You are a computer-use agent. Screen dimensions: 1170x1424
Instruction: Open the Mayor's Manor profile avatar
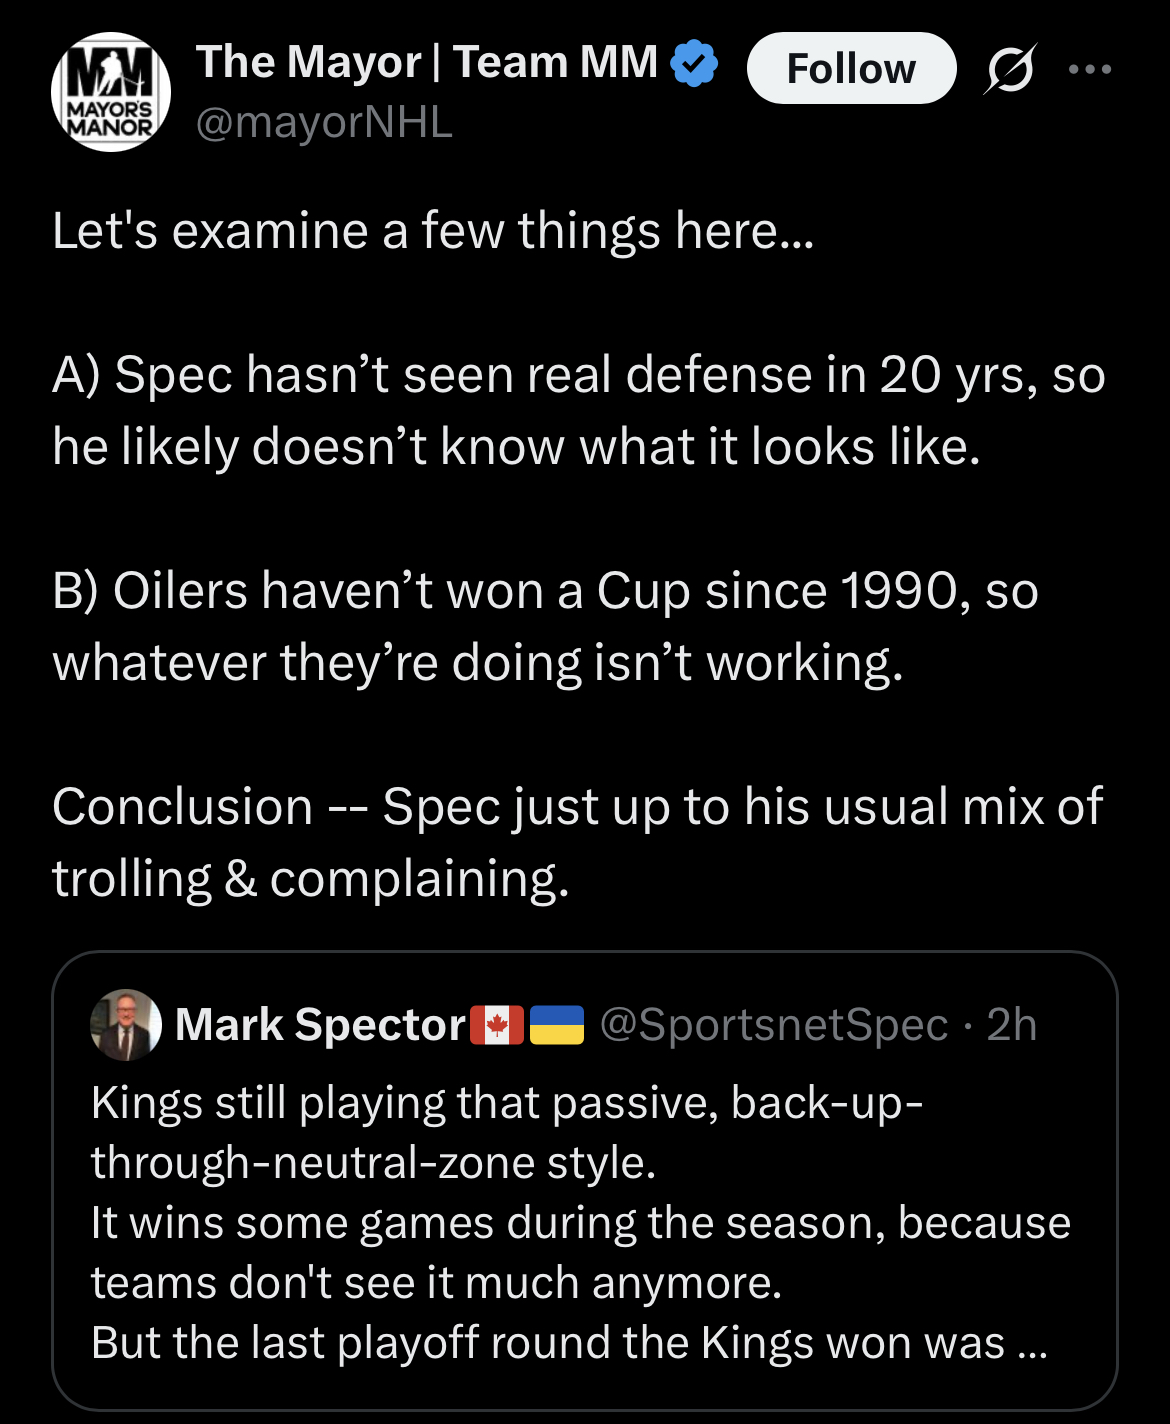pyautogui.click(x=110, y=92)
